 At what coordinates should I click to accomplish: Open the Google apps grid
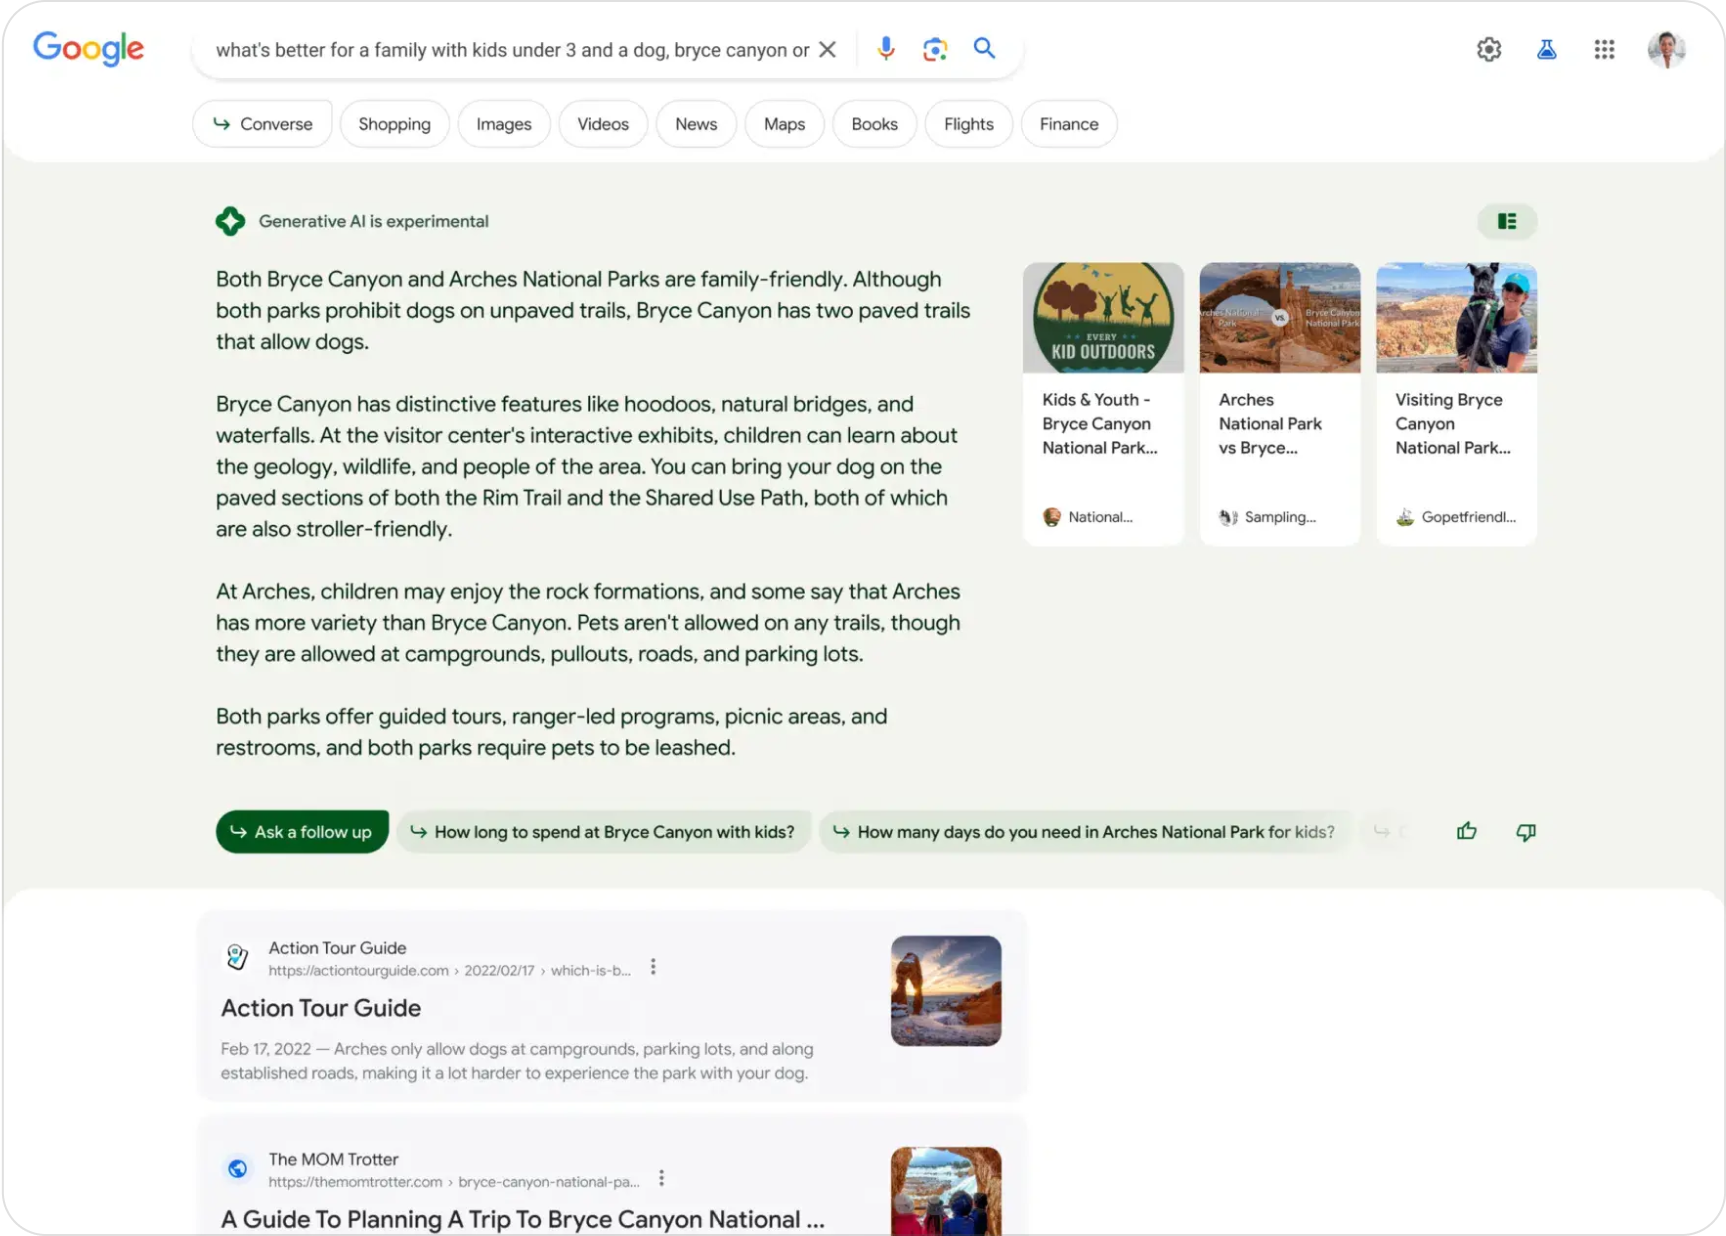pos(1604,49)
